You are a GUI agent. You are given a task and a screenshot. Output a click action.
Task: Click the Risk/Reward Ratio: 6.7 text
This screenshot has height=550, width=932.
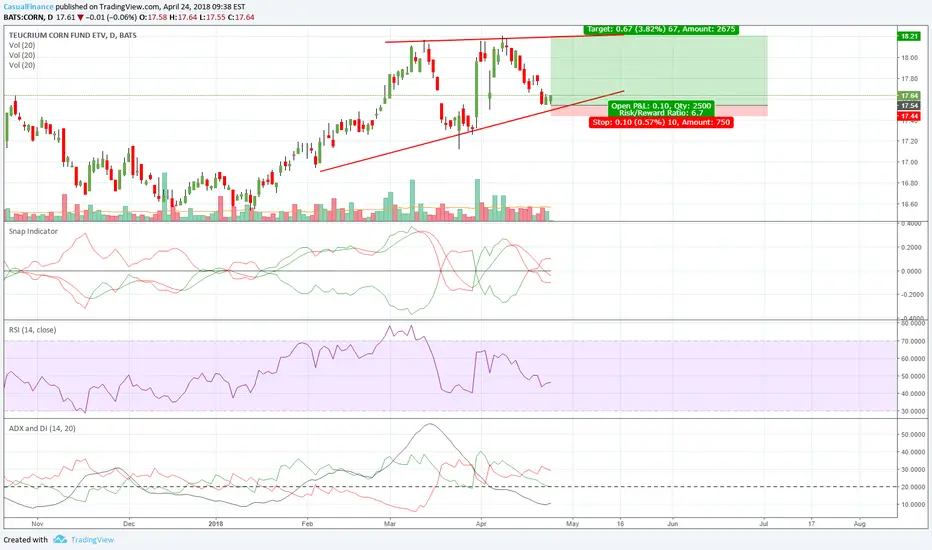[x=661, y=112]
